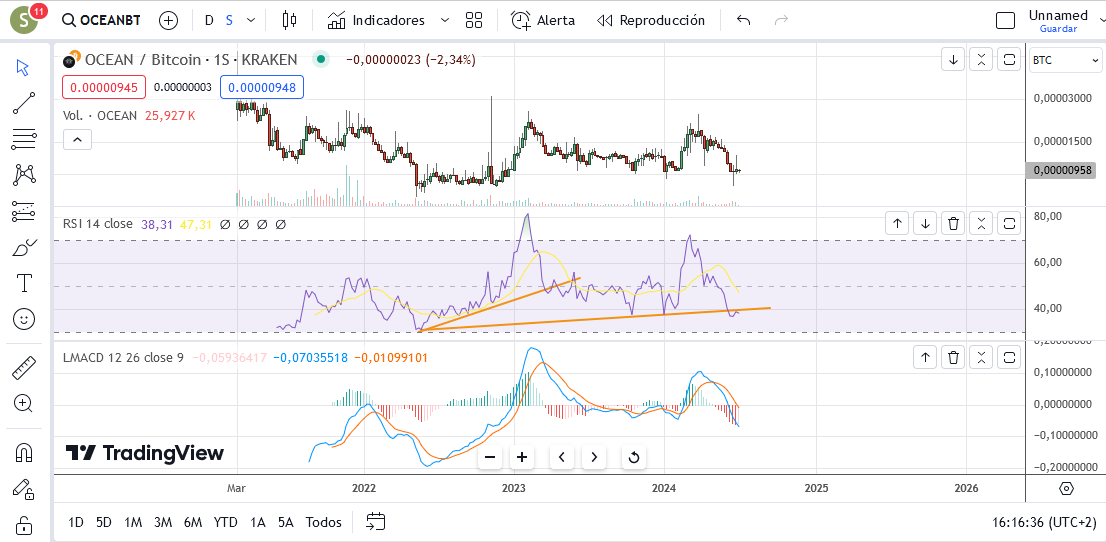
Task: Expand the indicator favorites dropdown arrow
Action: [x=444, y=20]
